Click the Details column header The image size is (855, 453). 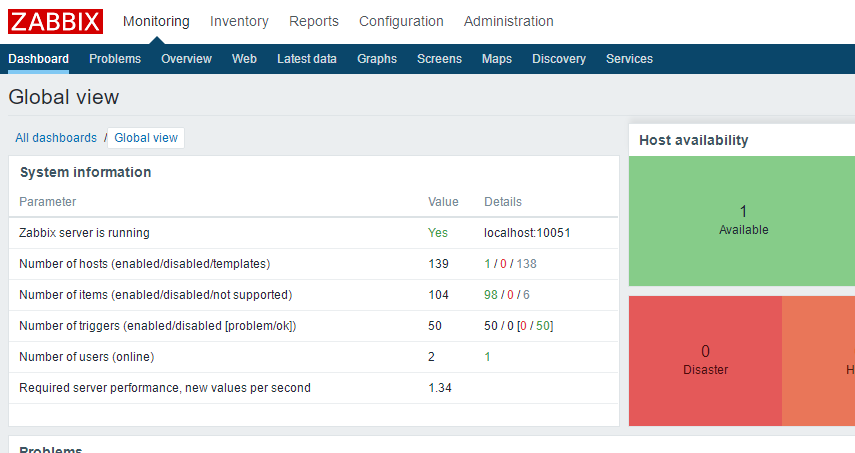click(x=503, y=202)
